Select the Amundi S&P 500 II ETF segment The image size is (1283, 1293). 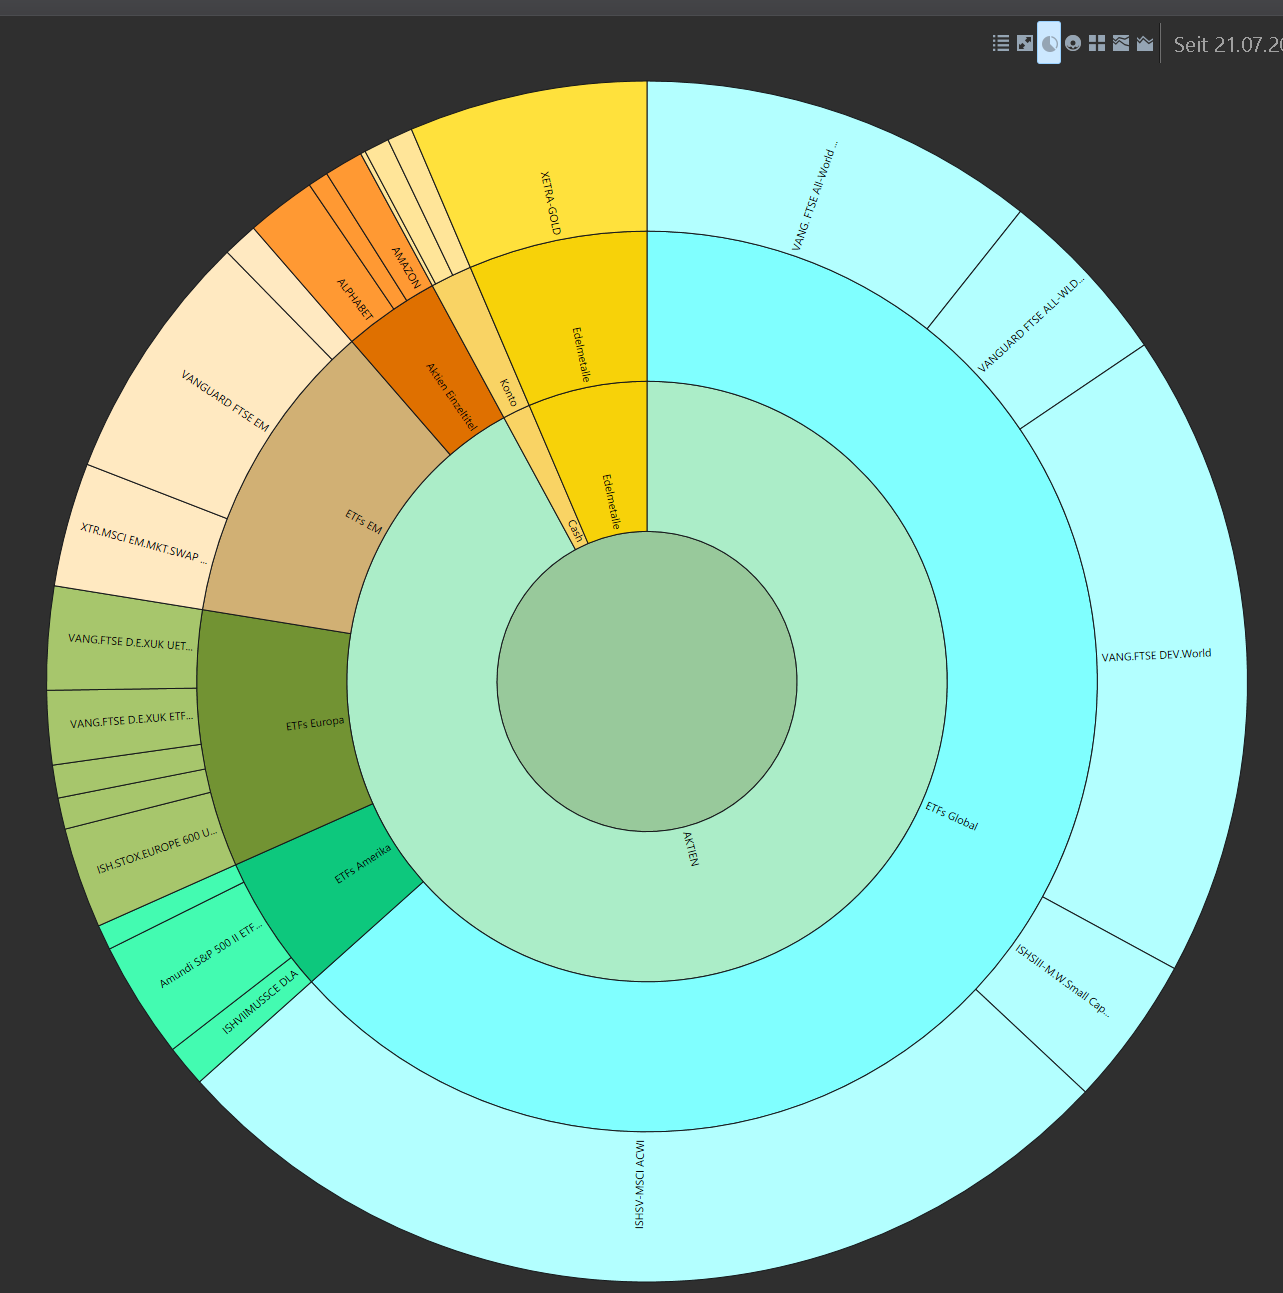(200, 960)
